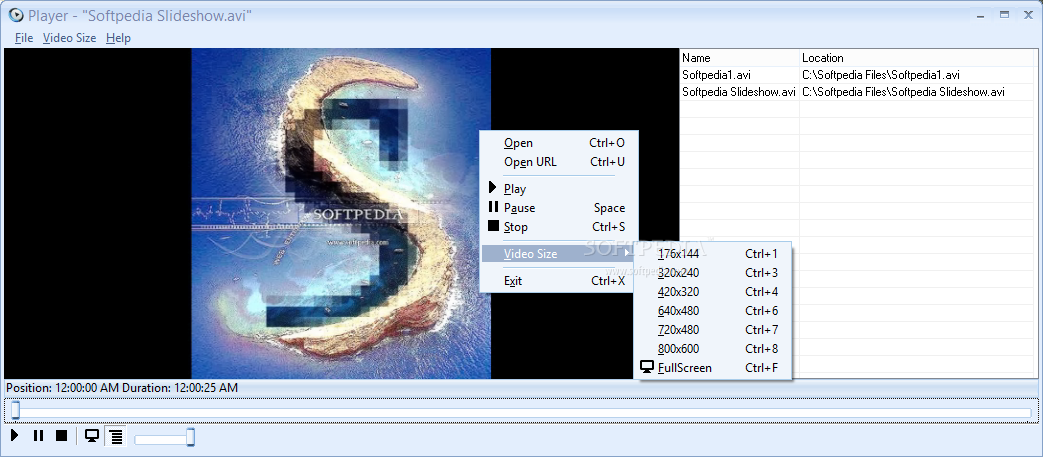This screenshot has height=457, width=1043.
Task: Click the Location column header
Action: [x=918, y=58]
